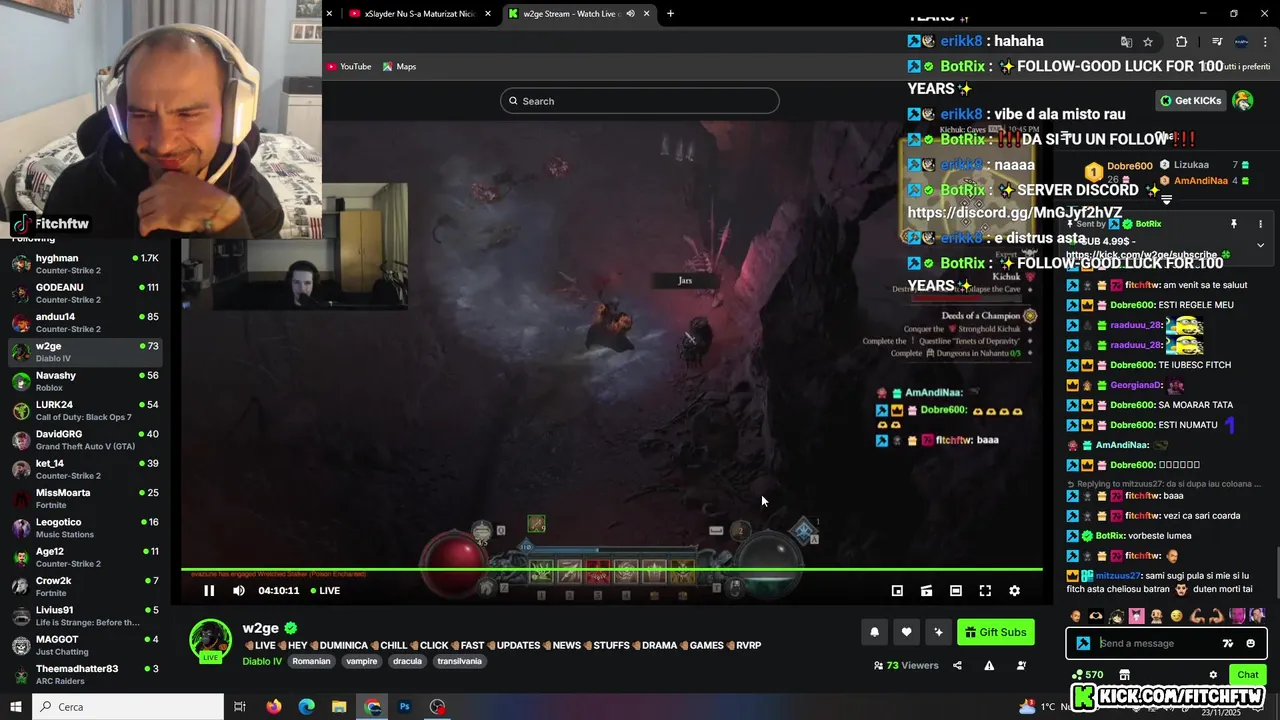Open the Chrome three-dot menu

tap(1266, 42)
